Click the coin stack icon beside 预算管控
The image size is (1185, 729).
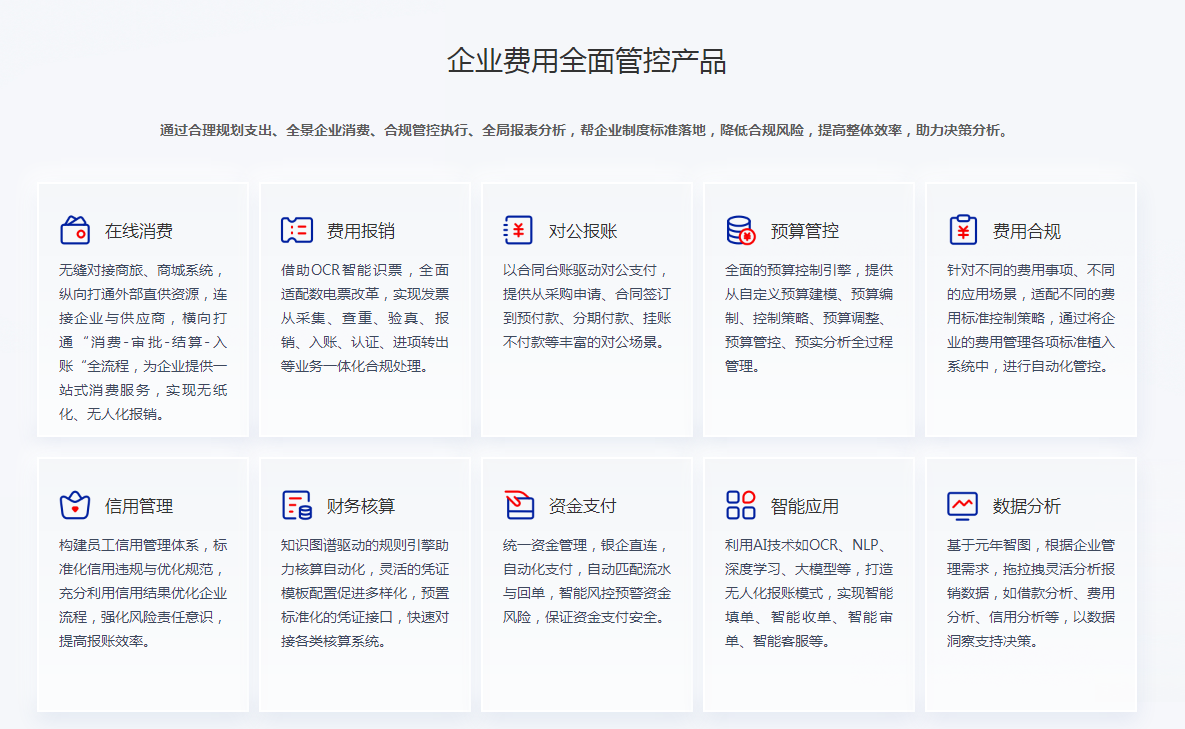coord(741,230)
